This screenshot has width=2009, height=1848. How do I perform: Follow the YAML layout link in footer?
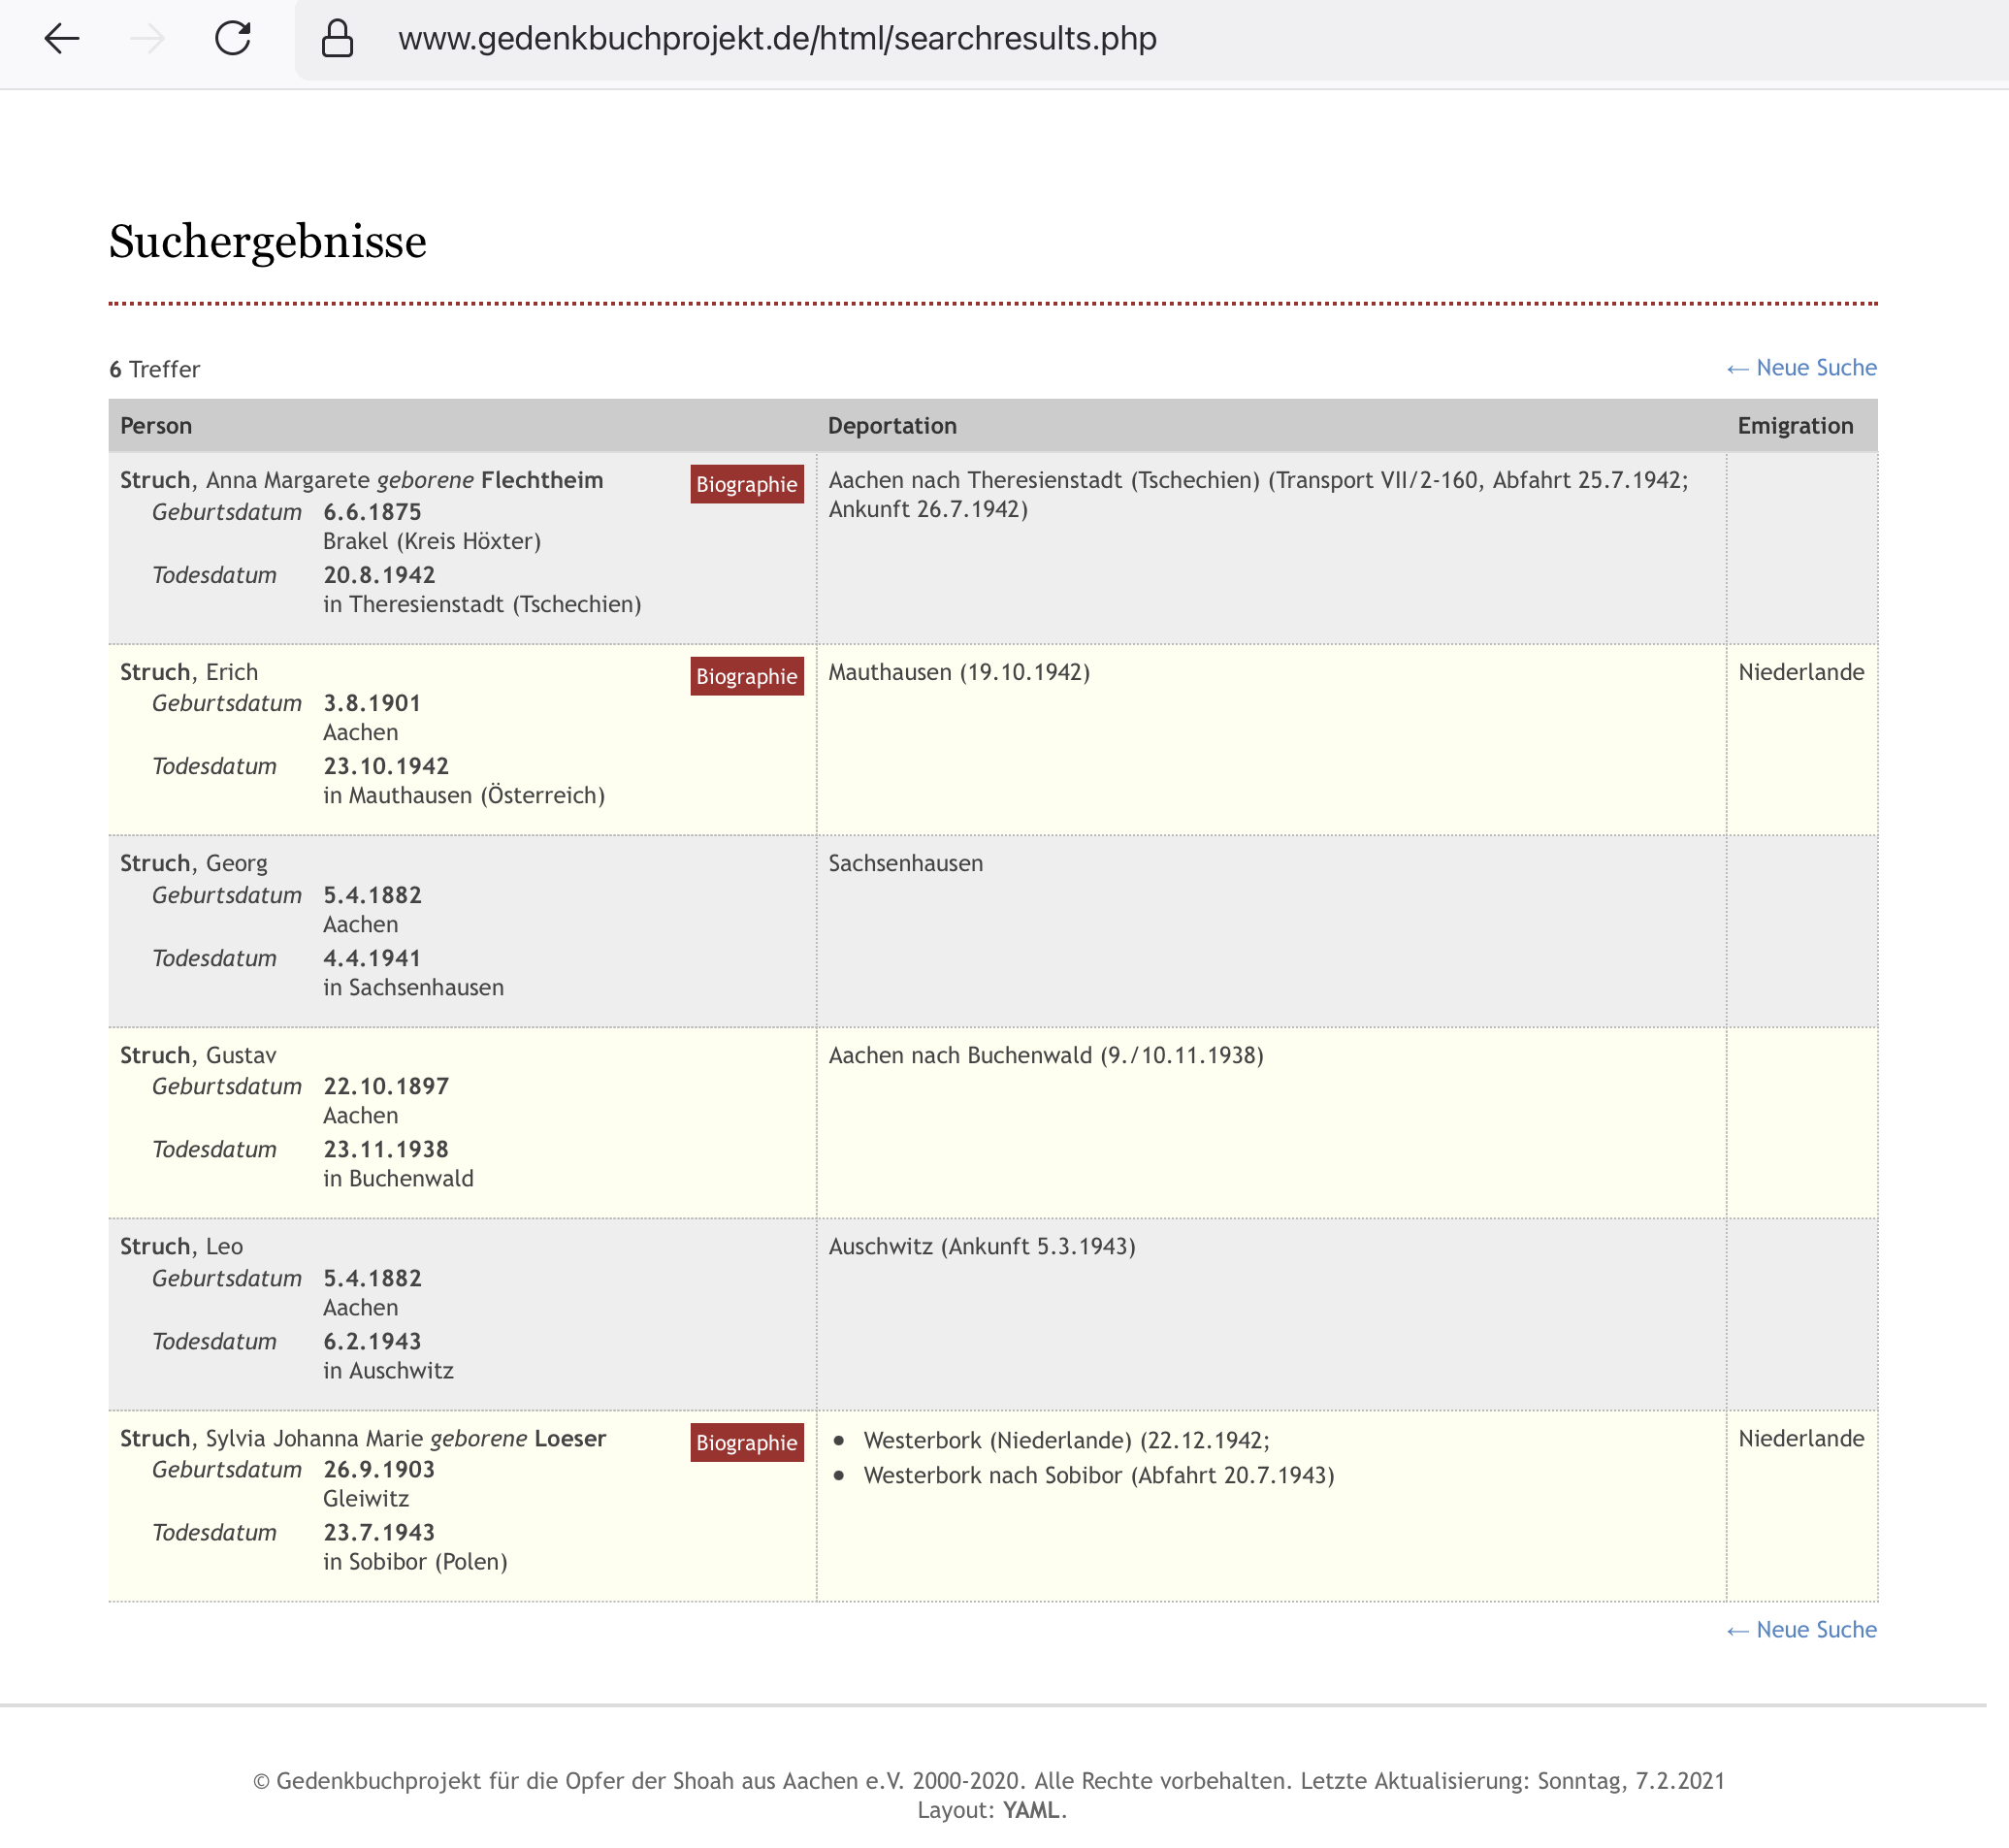click(1030, 1810)
